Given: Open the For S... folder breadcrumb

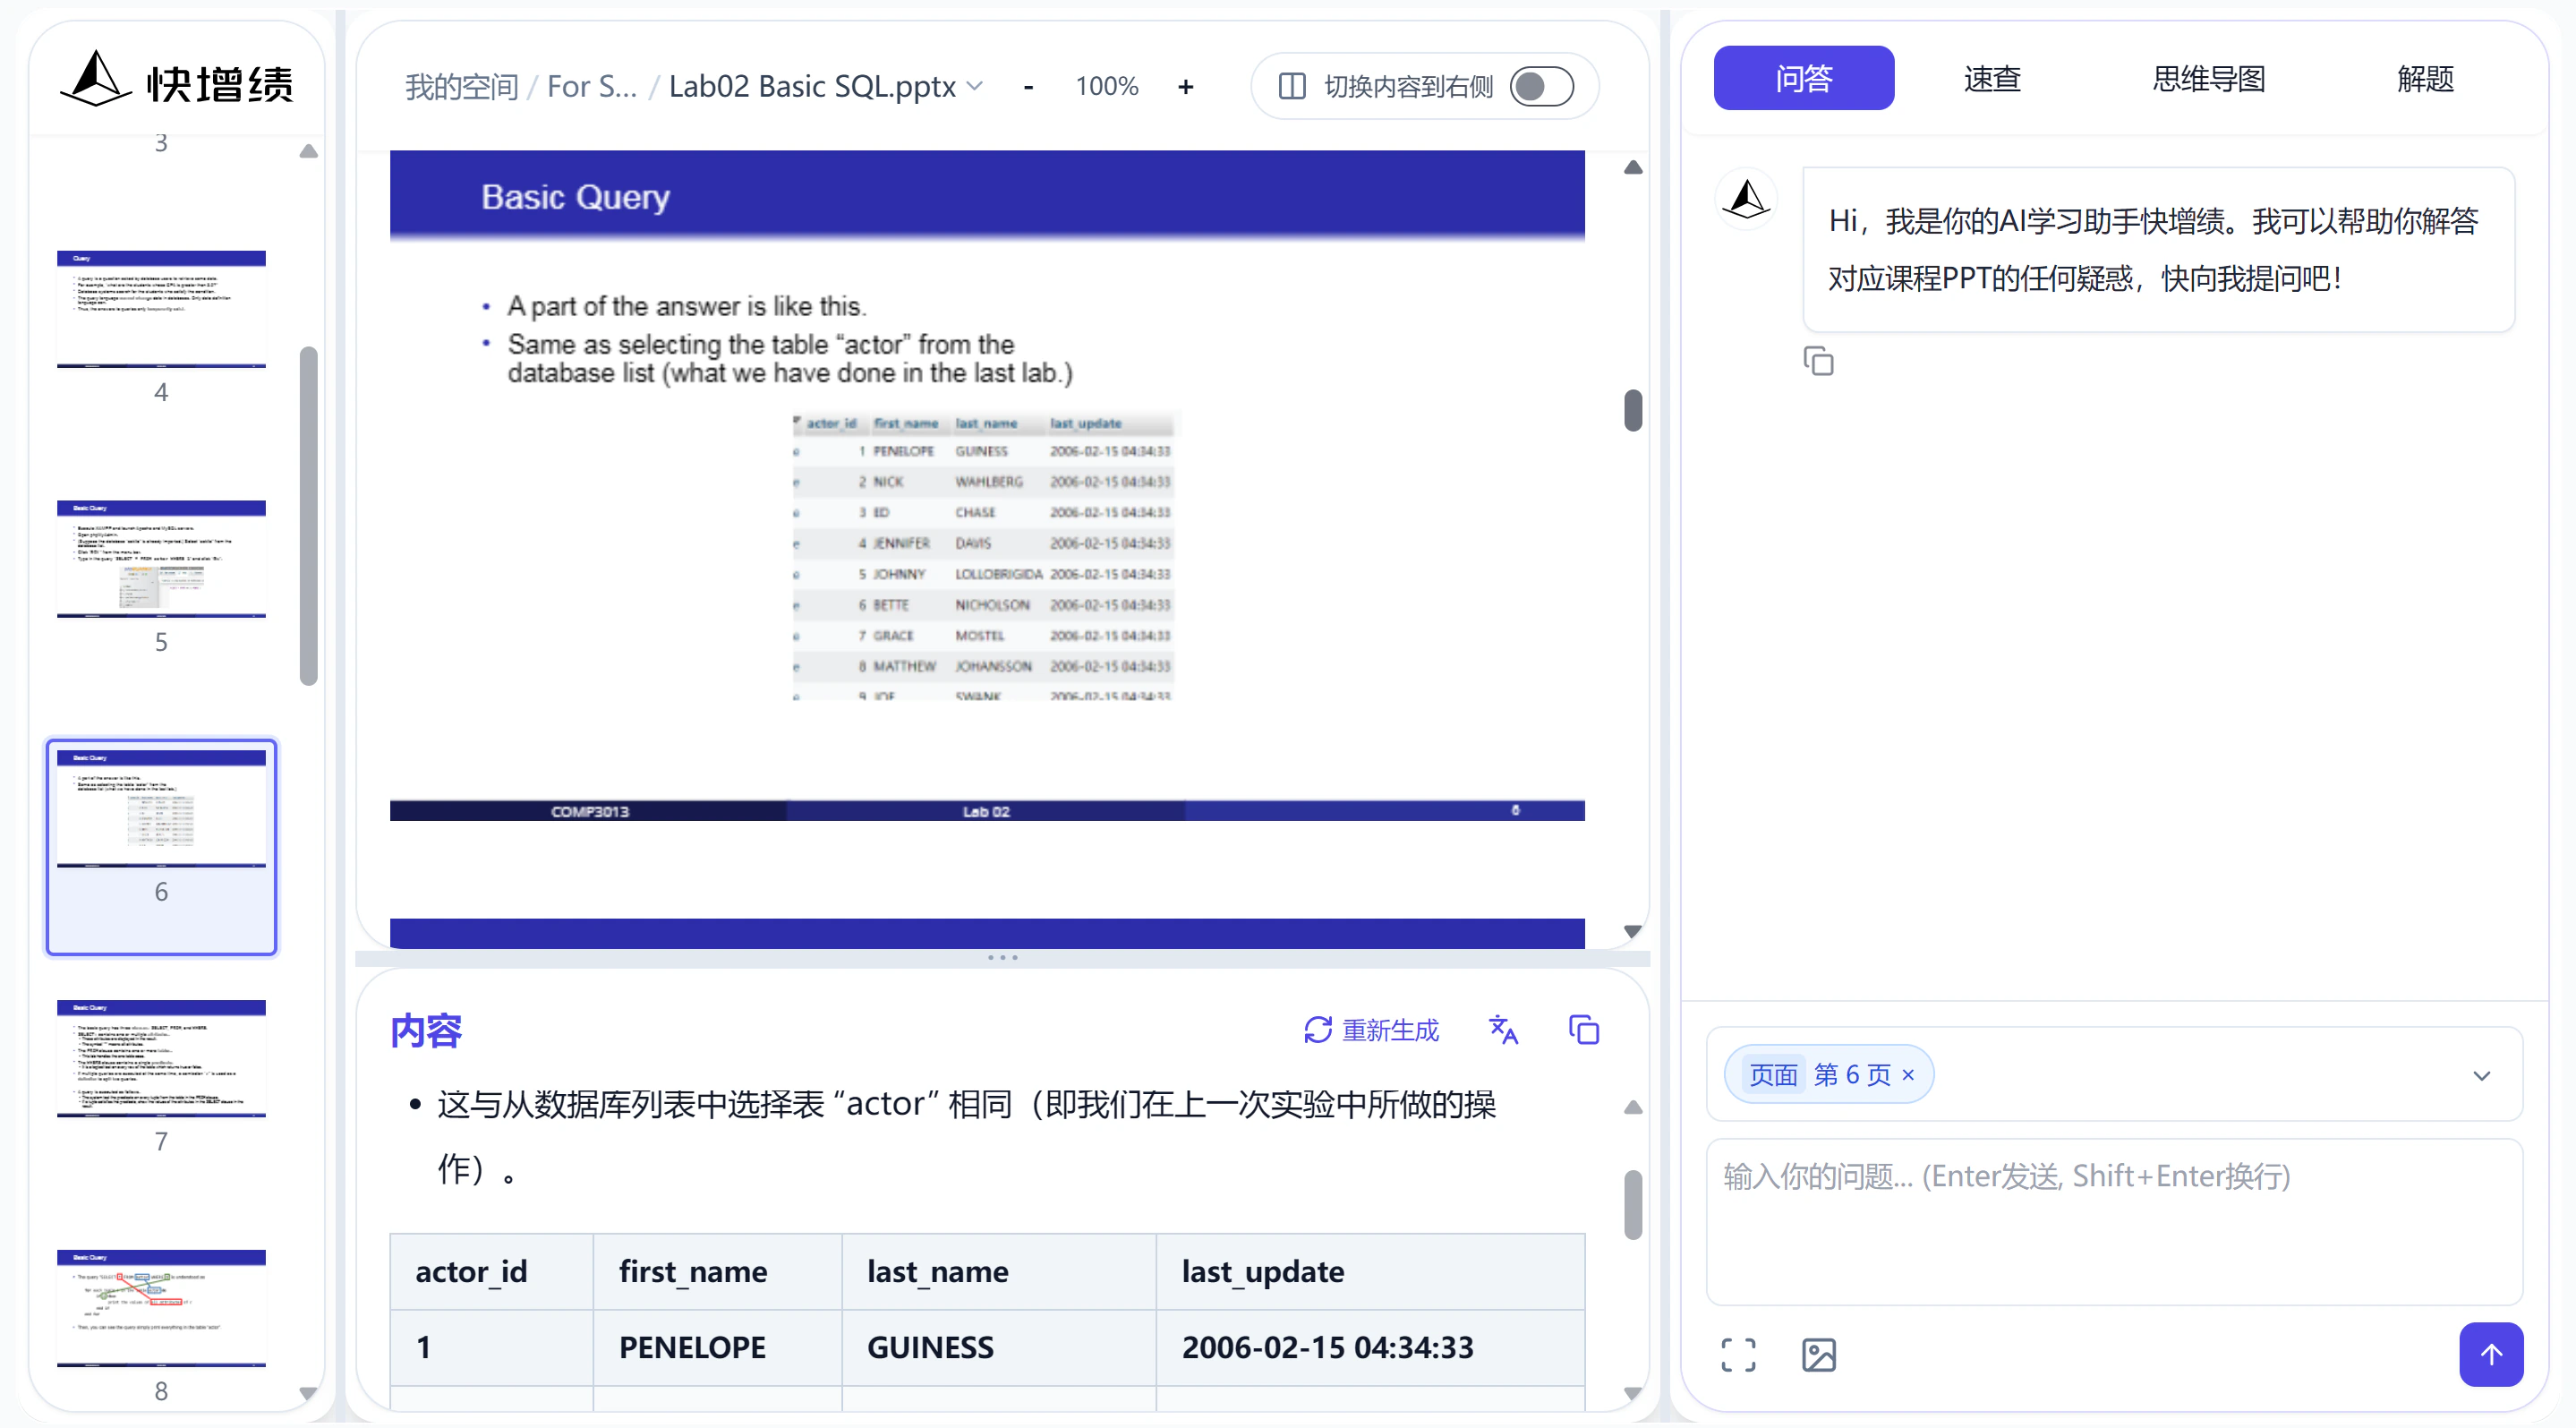Looking at the screenshot, I should click(591, 87).
